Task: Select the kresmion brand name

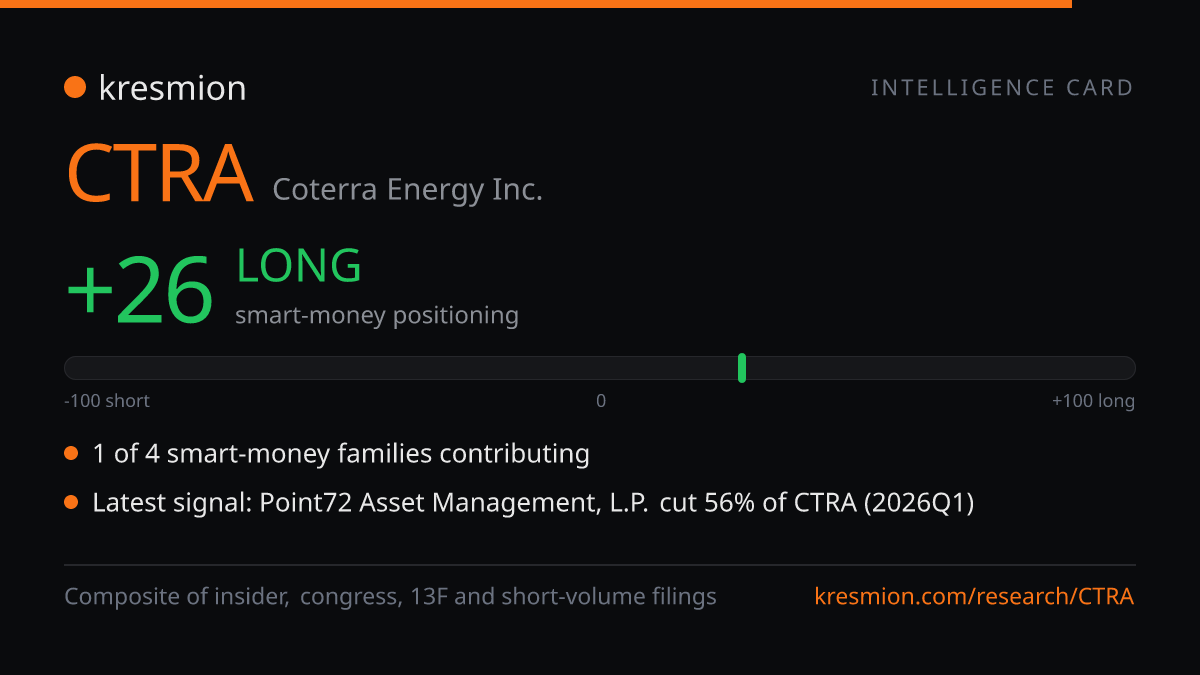Action: [172, 88]
